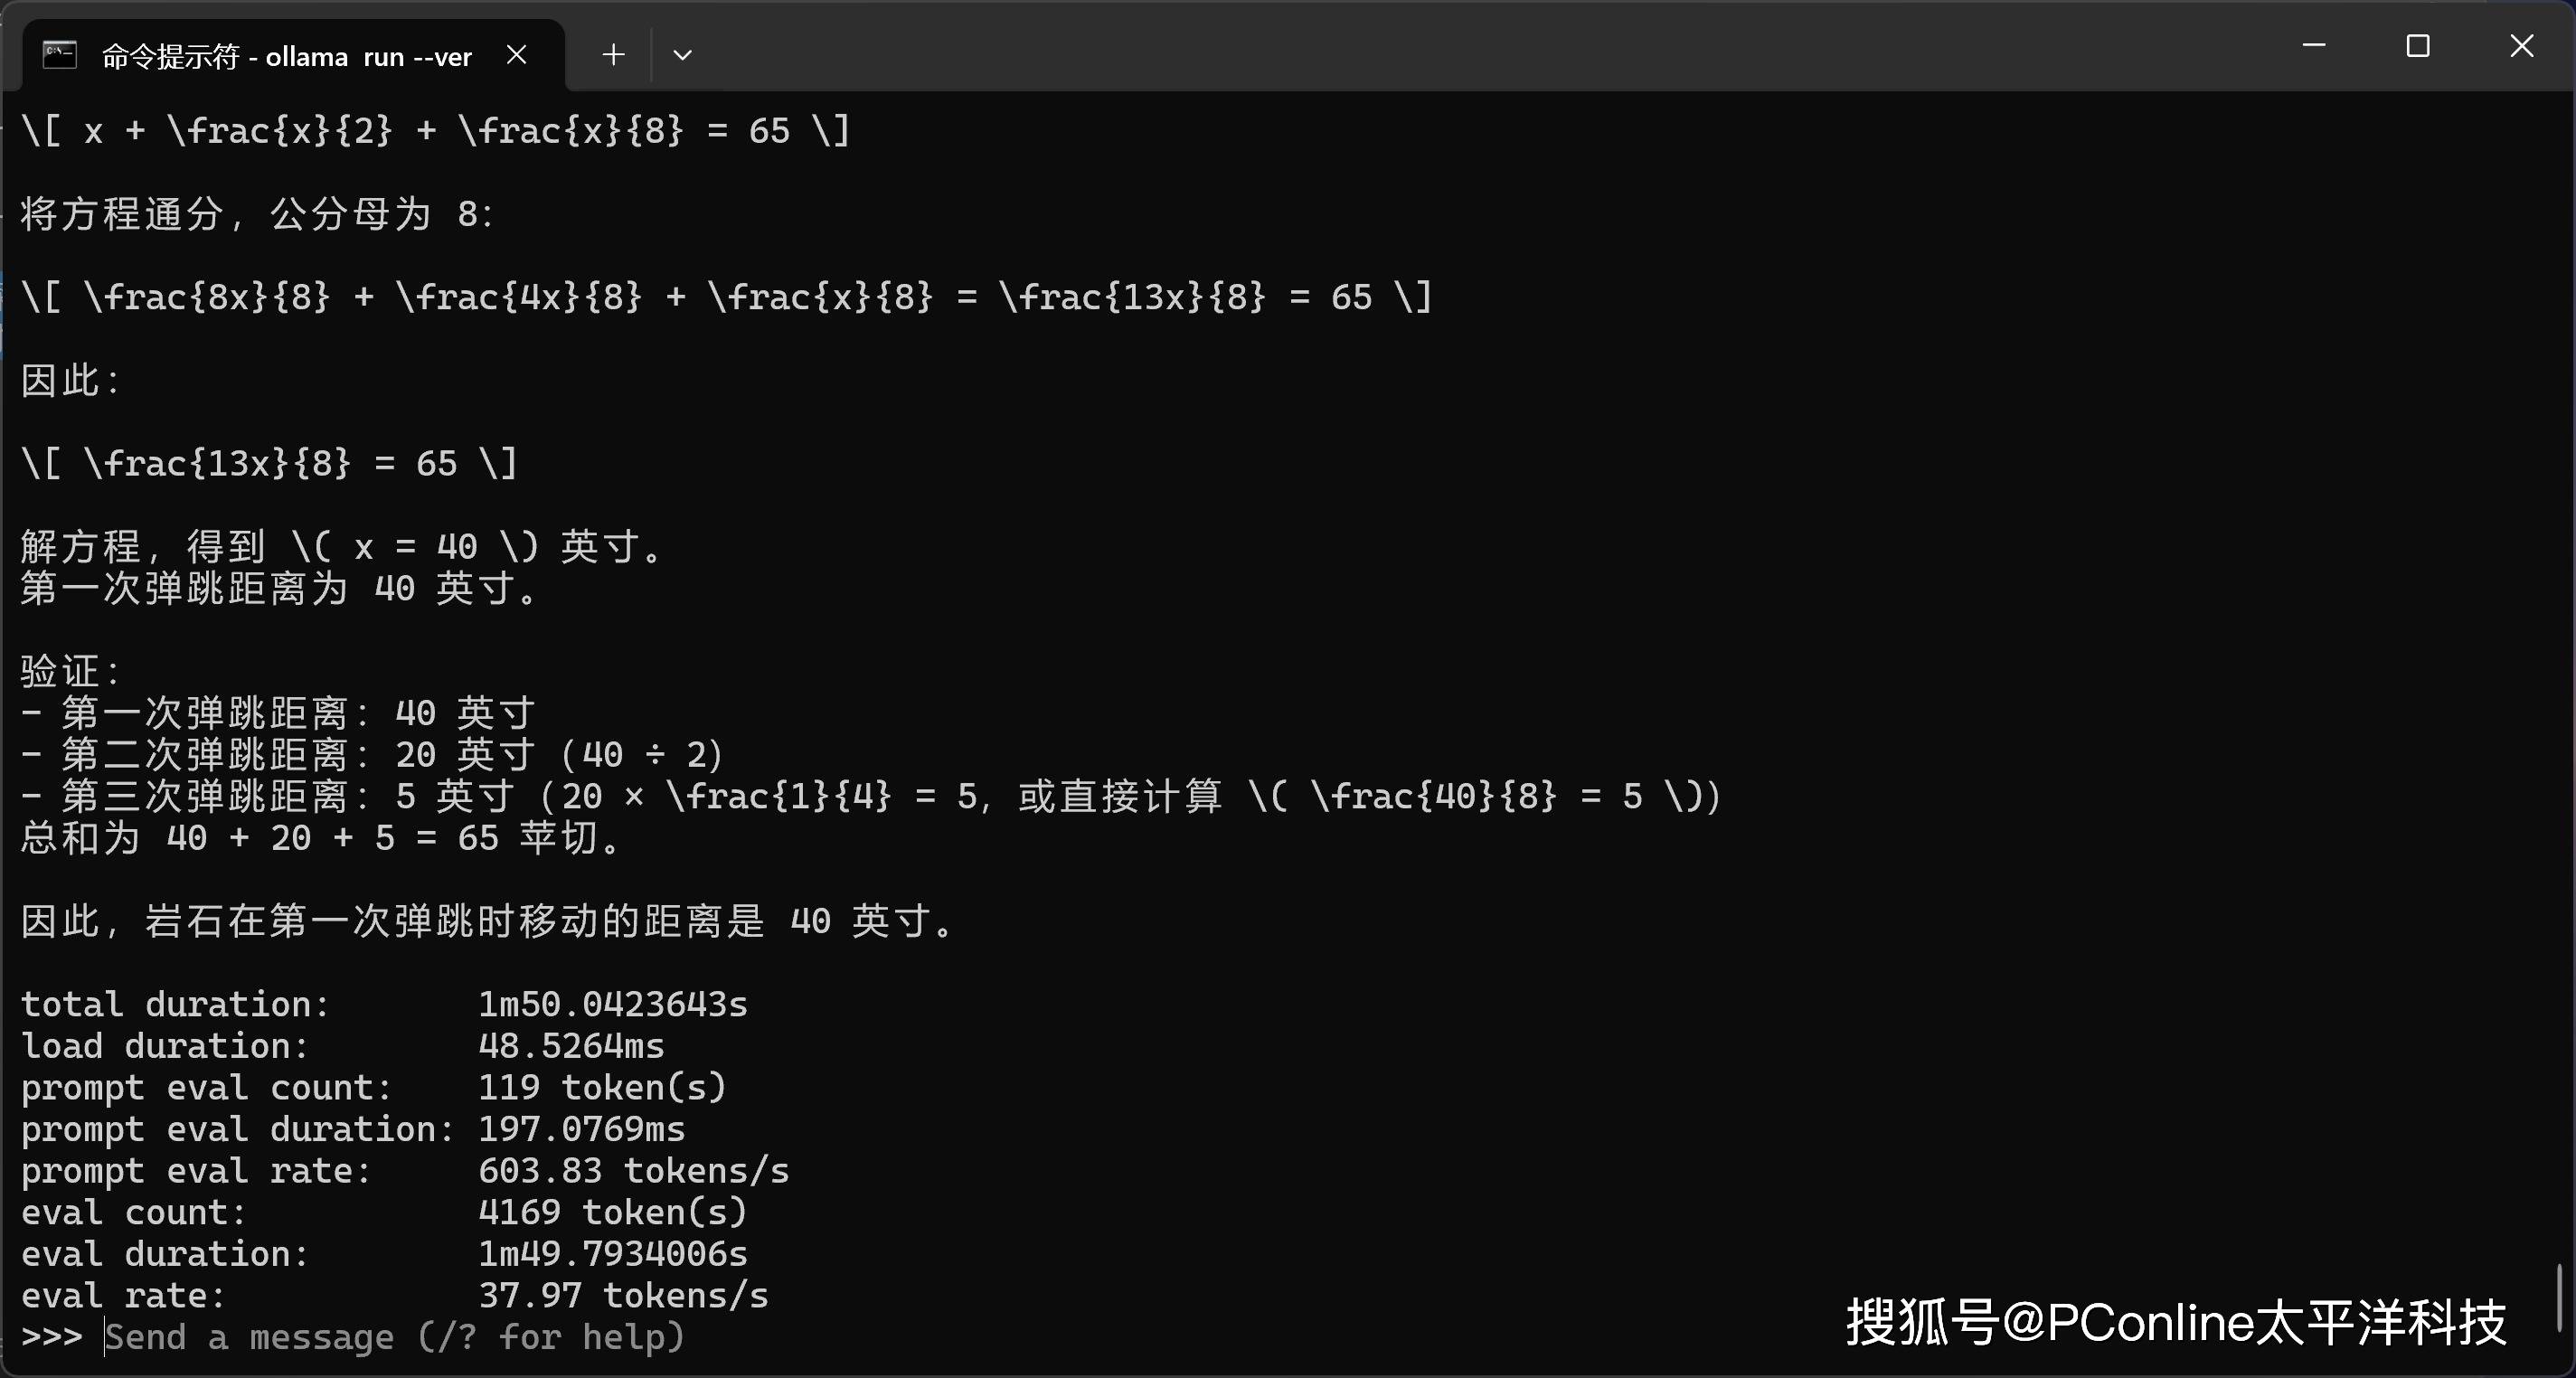2576x1378 pixels.
Task: Click the load duration 48.5264ms value
Action: tap(571, 1046)
